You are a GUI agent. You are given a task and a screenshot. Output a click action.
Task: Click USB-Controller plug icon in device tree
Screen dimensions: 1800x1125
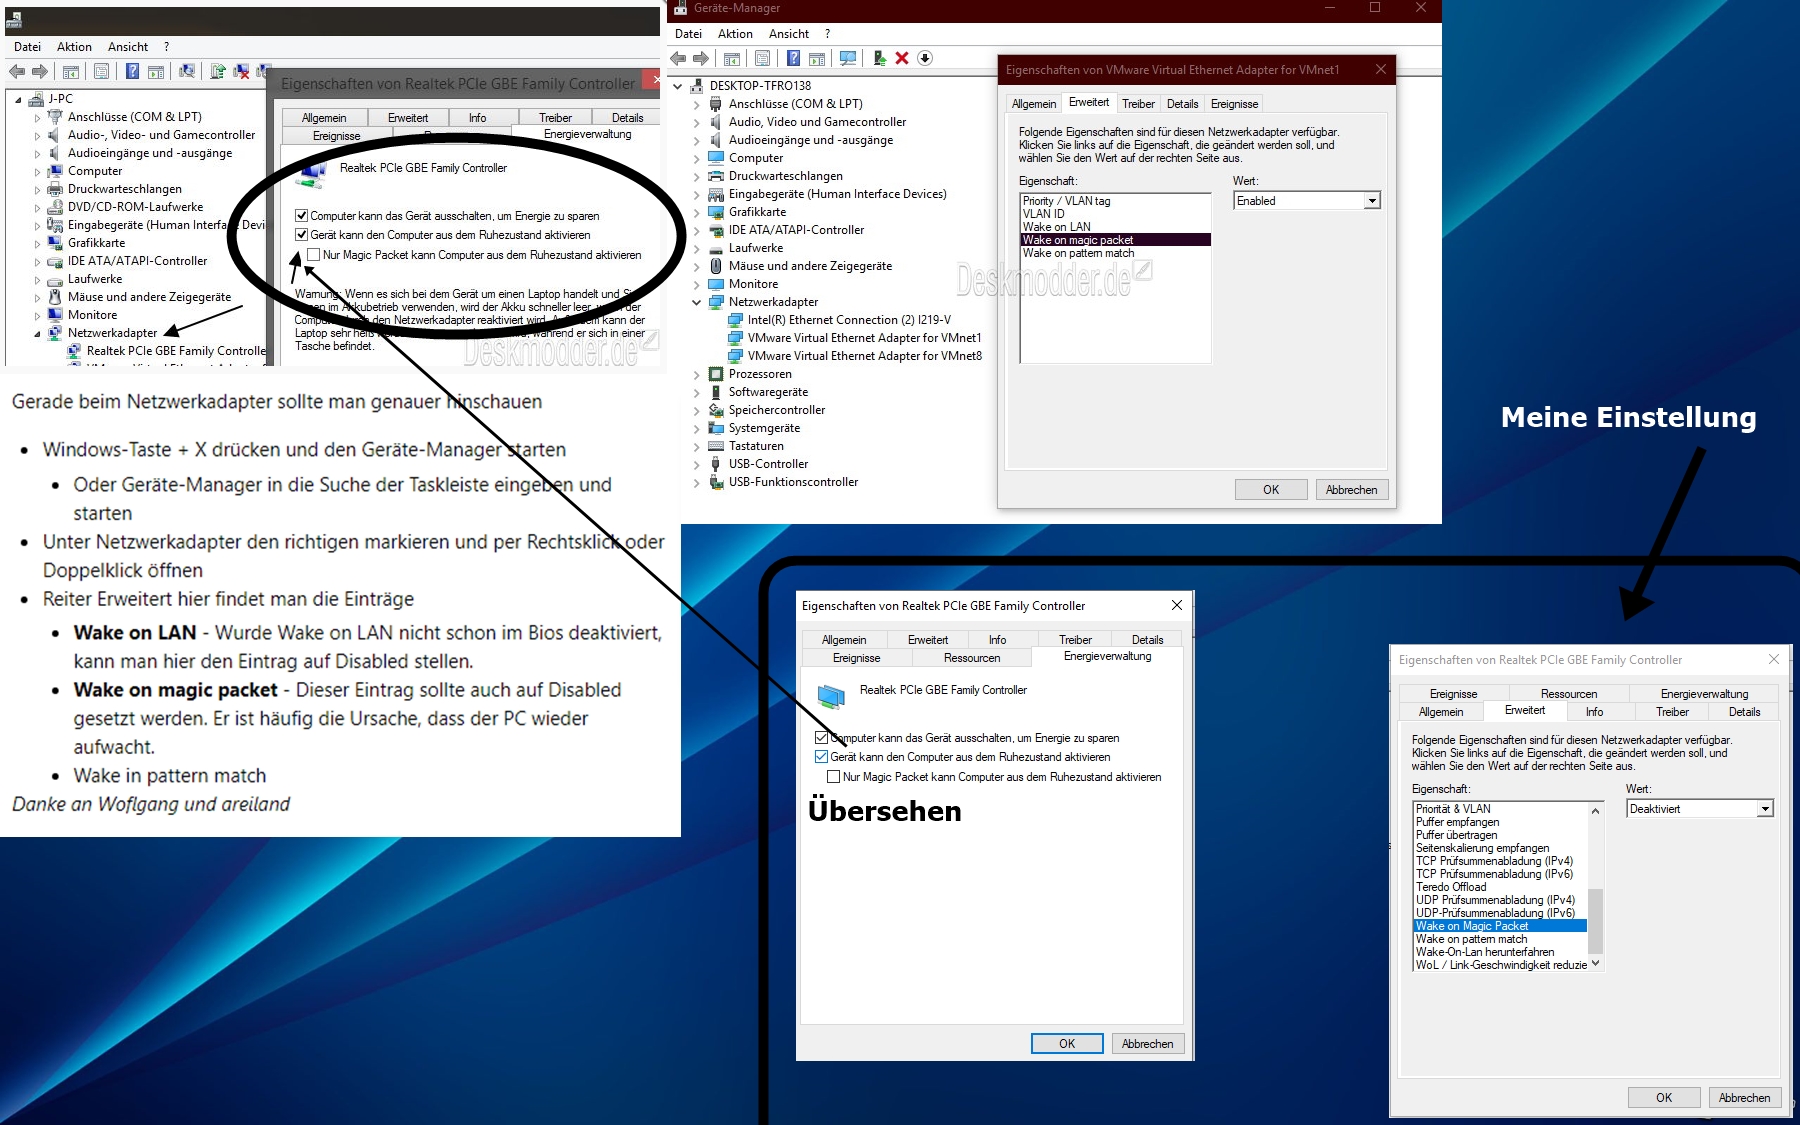(716, 464)
